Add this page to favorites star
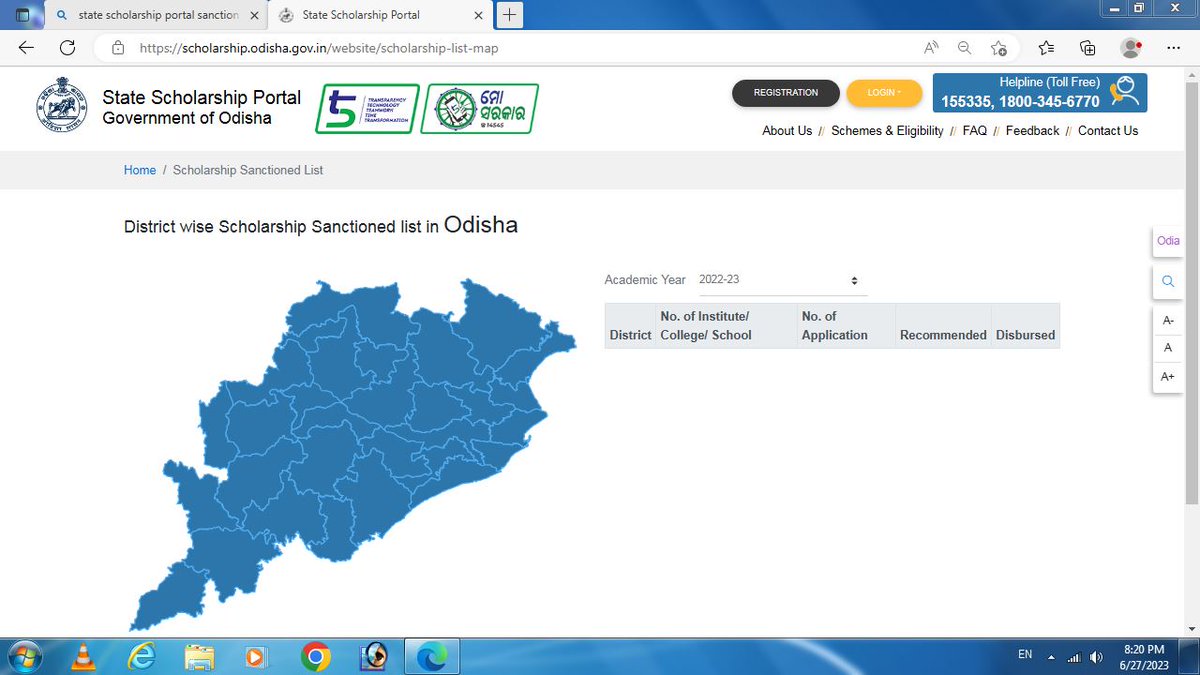Viewport: 1200px width, 675px height. click(998, 47)
